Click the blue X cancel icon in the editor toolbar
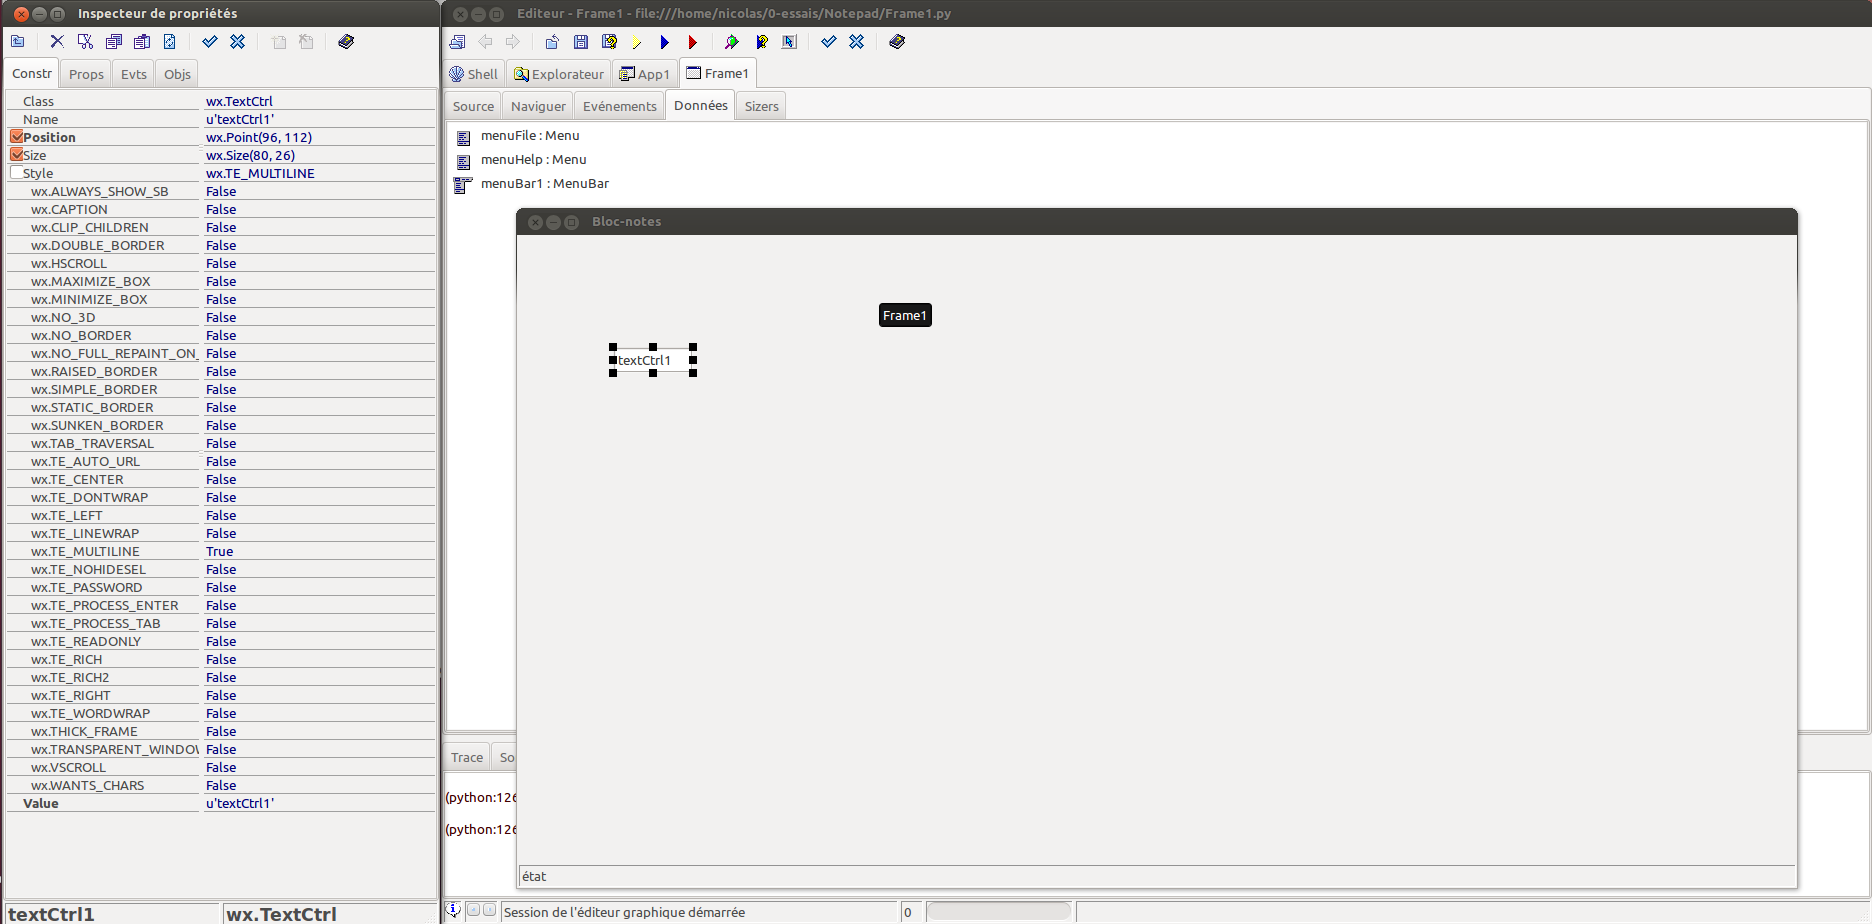 coord(857,42)
